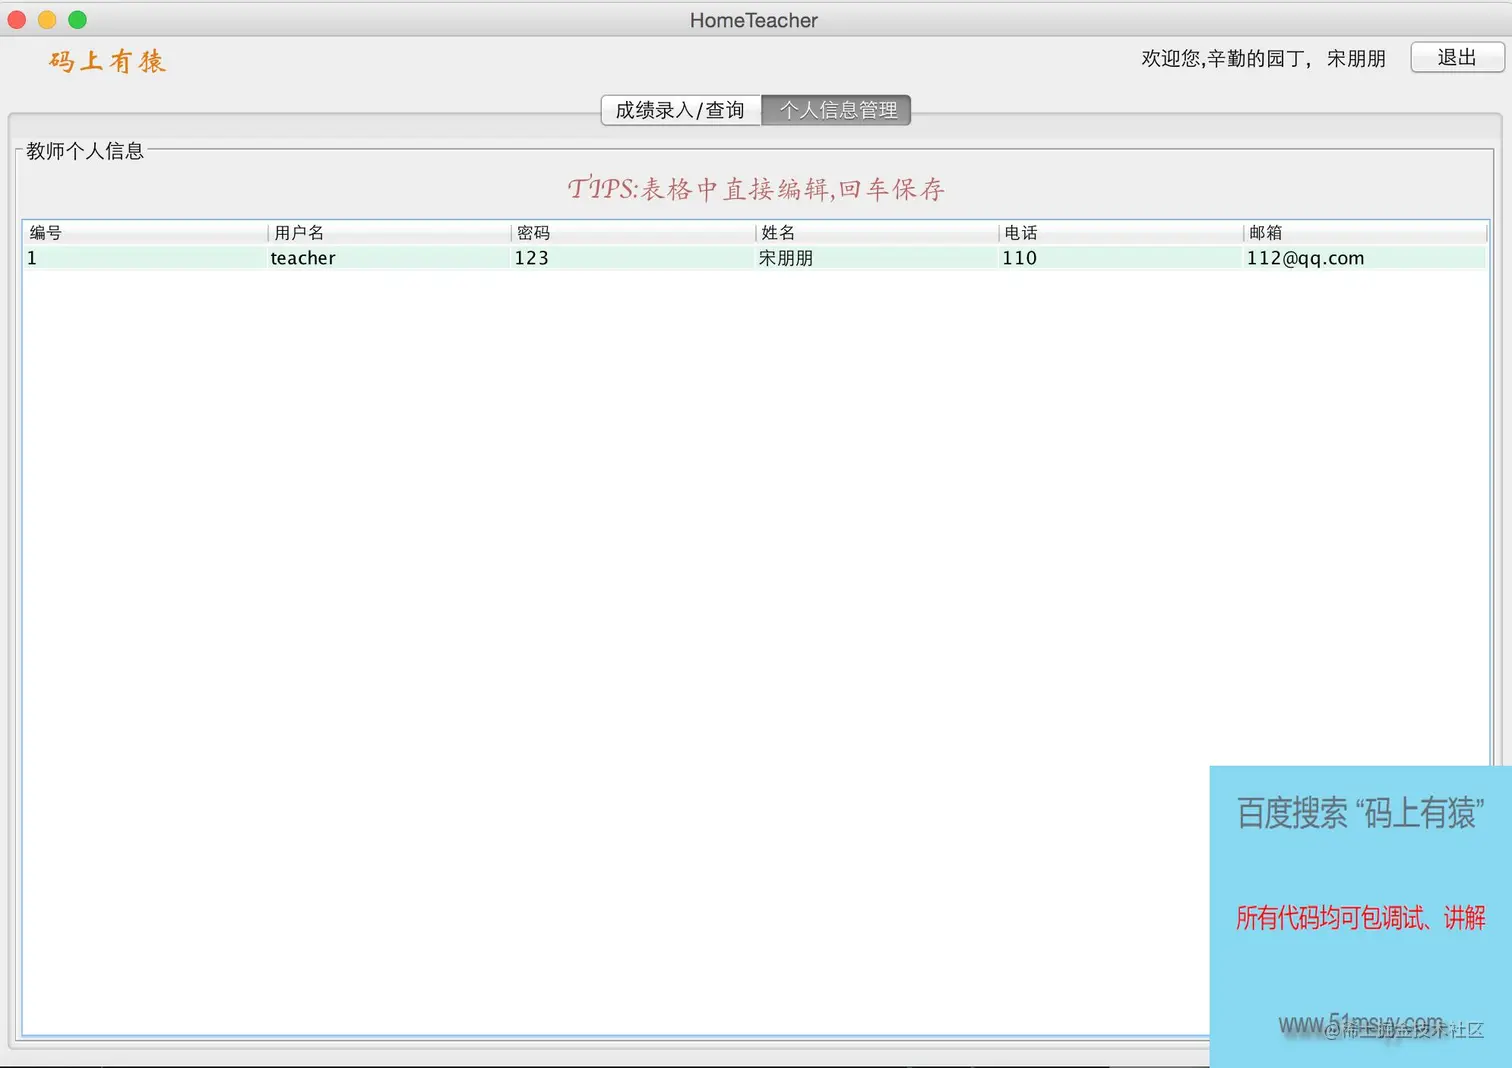The image size is (1512, 1068).
Task: Click the 编号 column header
Action: click(x=145, y=233)
